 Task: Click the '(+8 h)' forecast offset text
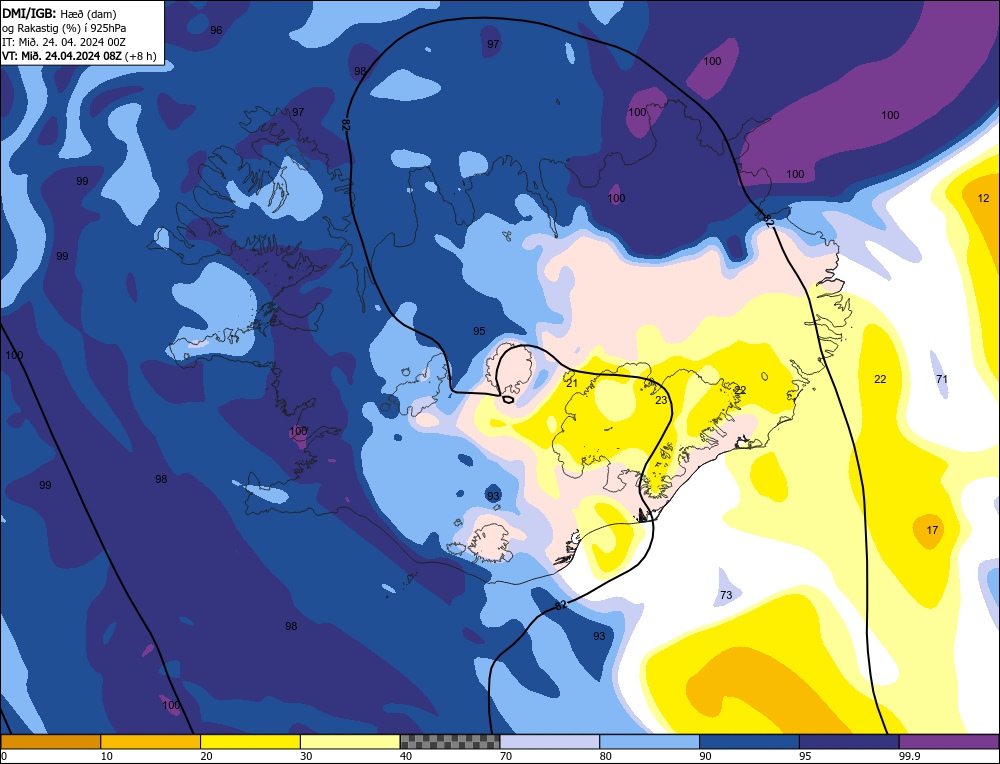tap(140, 56)
